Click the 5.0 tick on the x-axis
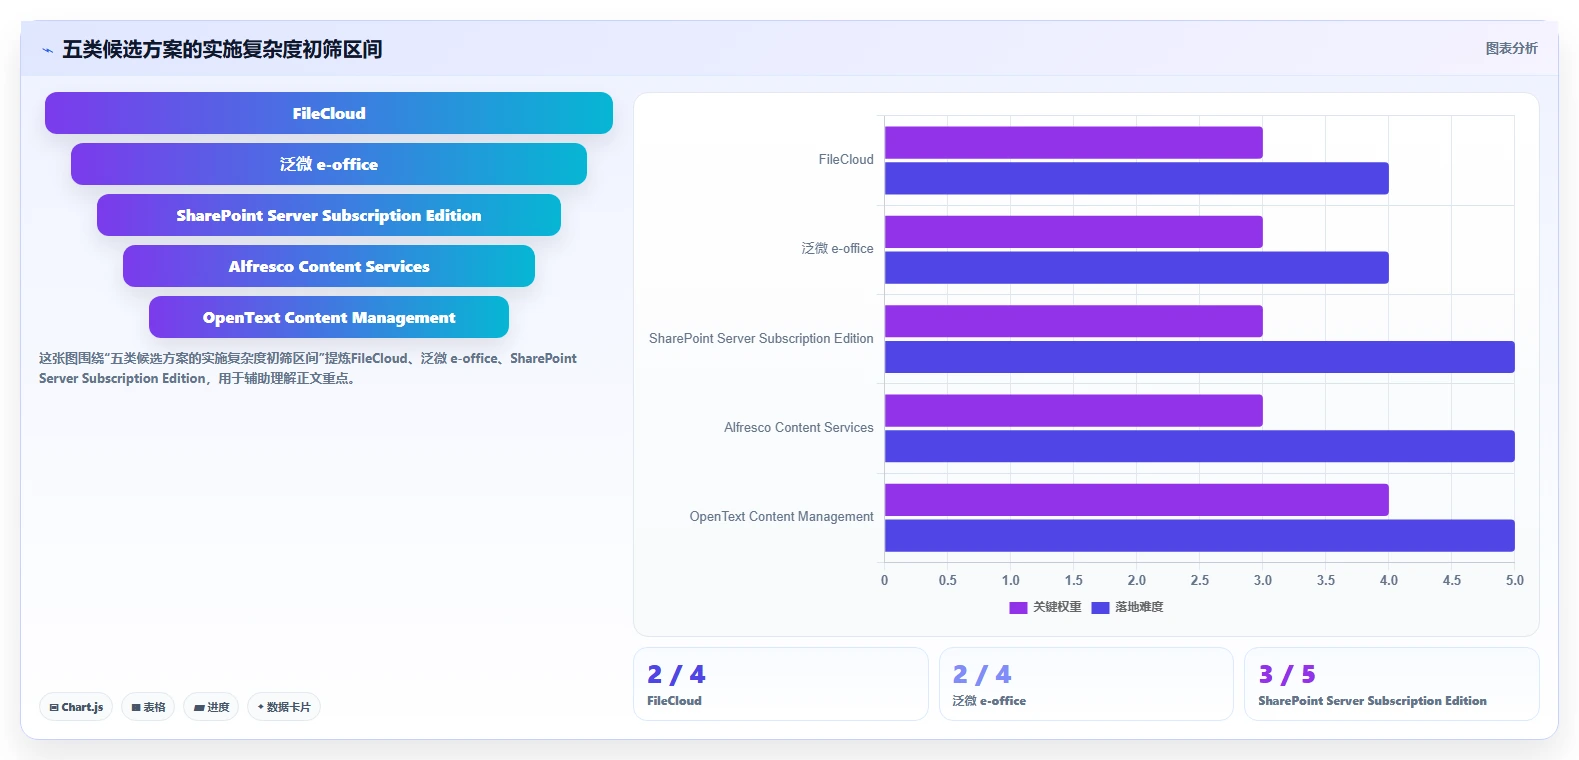This screenshot has height=760, width=1579. click(x=1515, y=580)
